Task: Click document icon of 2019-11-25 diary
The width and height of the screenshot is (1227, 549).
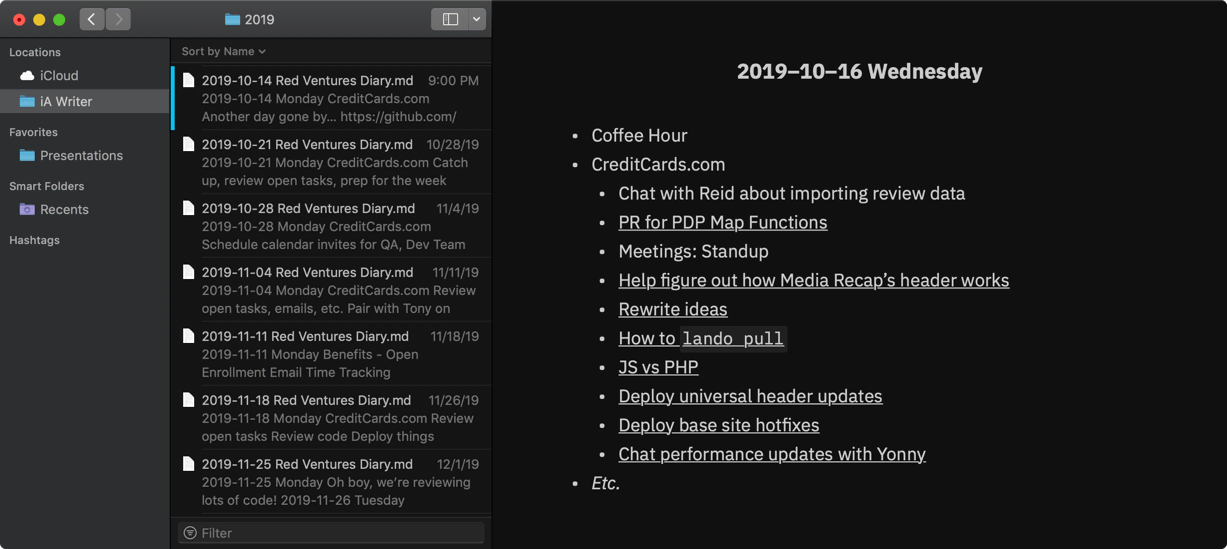Action: pos(188,464)
